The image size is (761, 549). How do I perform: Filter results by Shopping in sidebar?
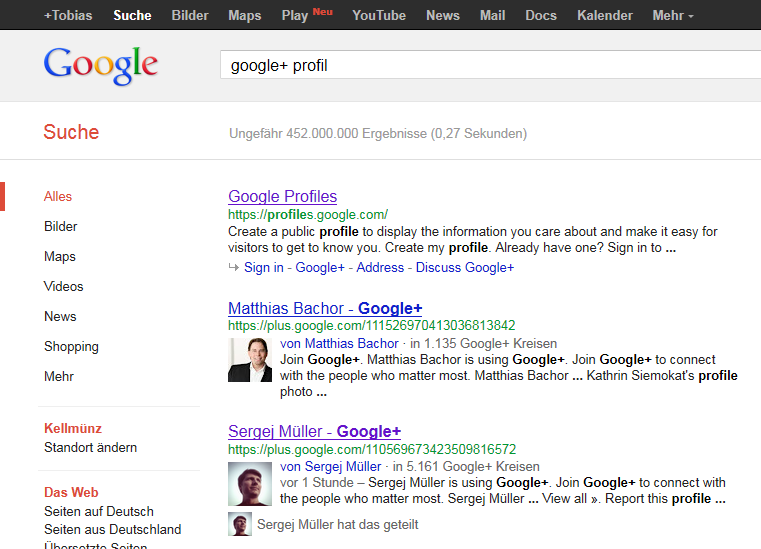[71, 347]
